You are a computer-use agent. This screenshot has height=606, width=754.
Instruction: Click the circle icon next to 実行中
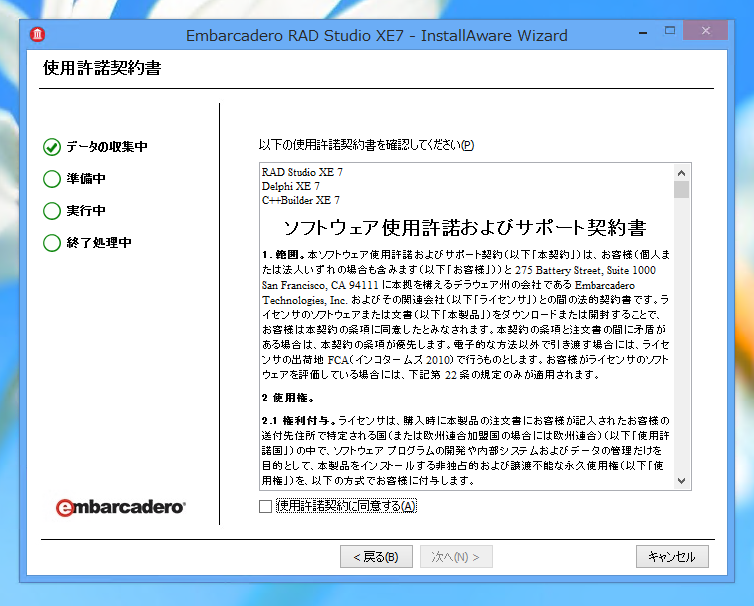[x=52, y=211]
